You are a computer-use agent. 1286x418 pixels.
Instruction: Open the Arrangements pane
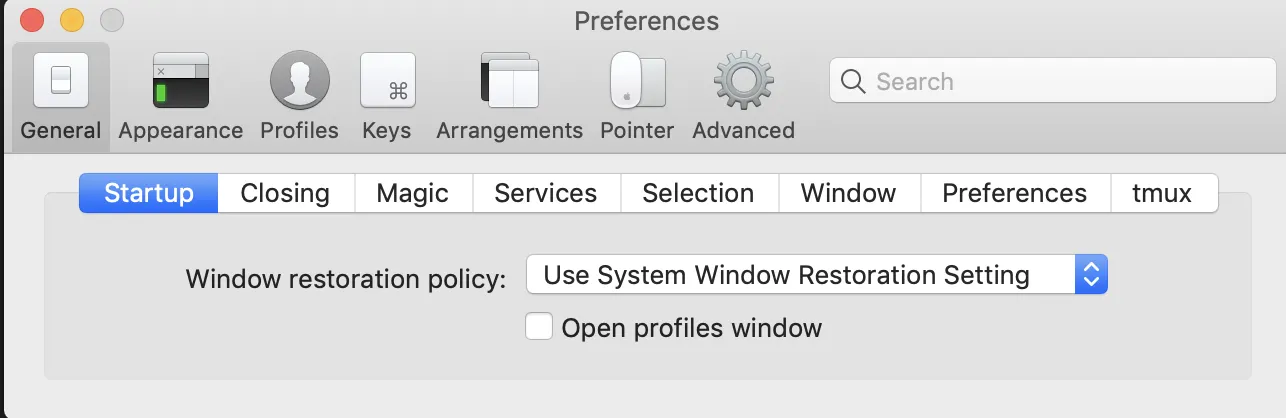pos(509,82)
